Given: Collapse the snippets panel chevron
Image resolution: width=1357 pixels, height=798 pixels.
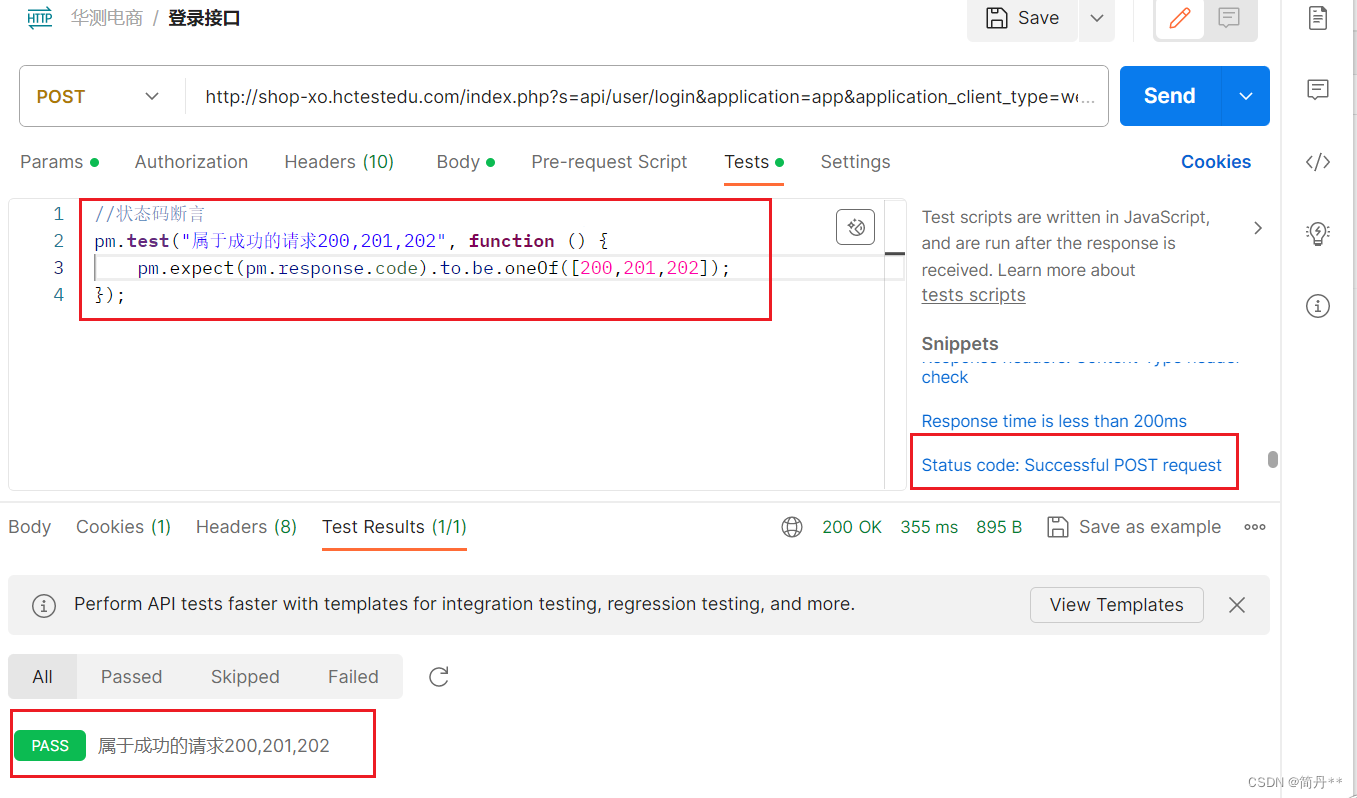Looking at the screenshot, I should [1258, 228].
